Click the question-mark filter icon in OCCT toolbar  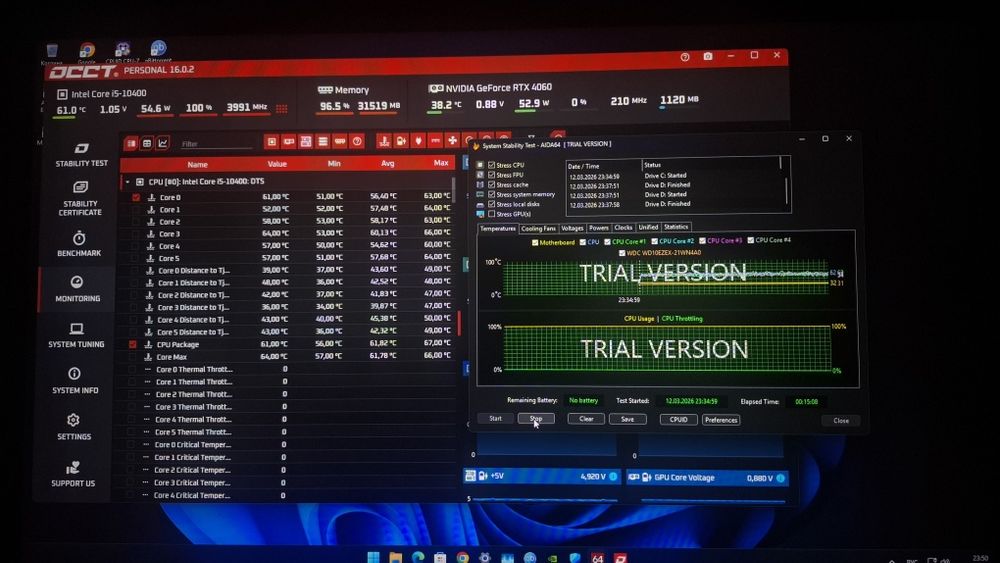click(x=357, y=142)
